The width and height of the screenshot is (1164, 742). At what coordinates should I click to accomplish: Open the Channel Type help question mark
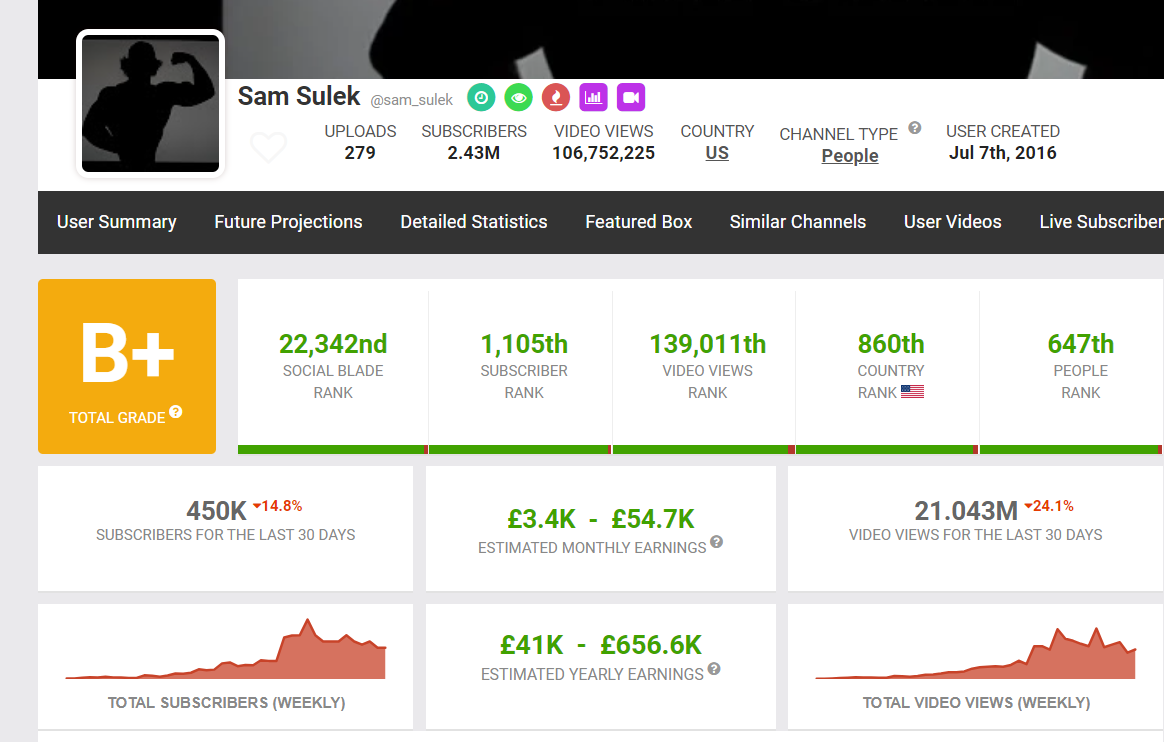pos(915,128)
